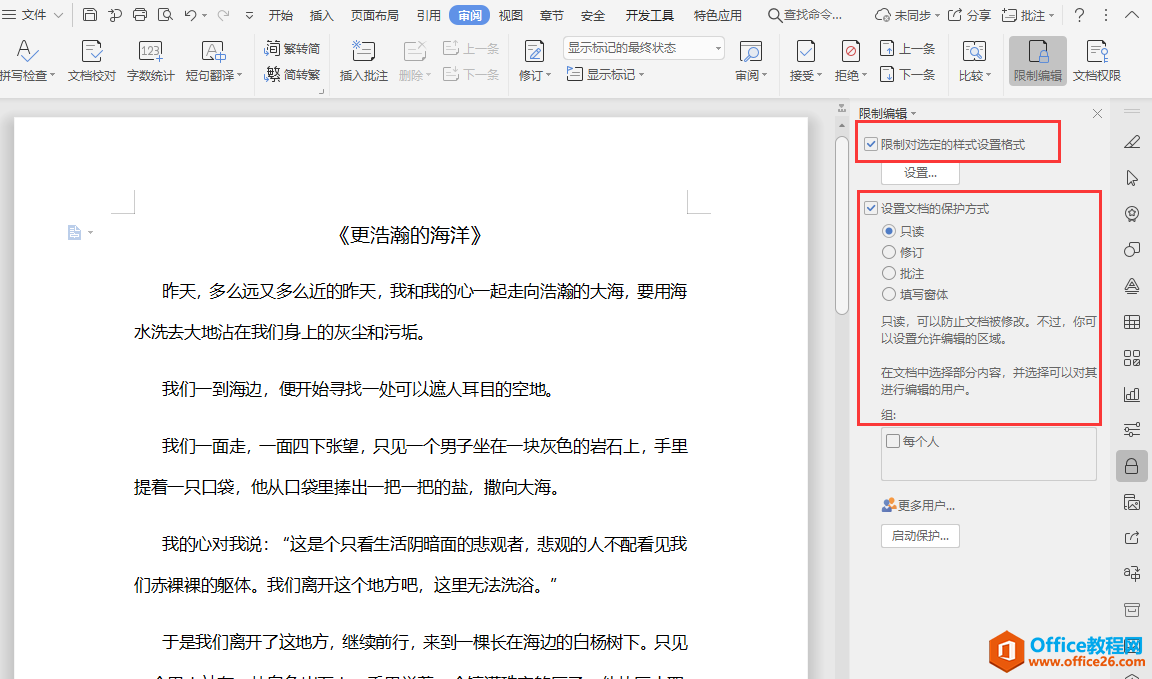
Task: Select the 修订 radio button
Action: (x=888, y=252)
